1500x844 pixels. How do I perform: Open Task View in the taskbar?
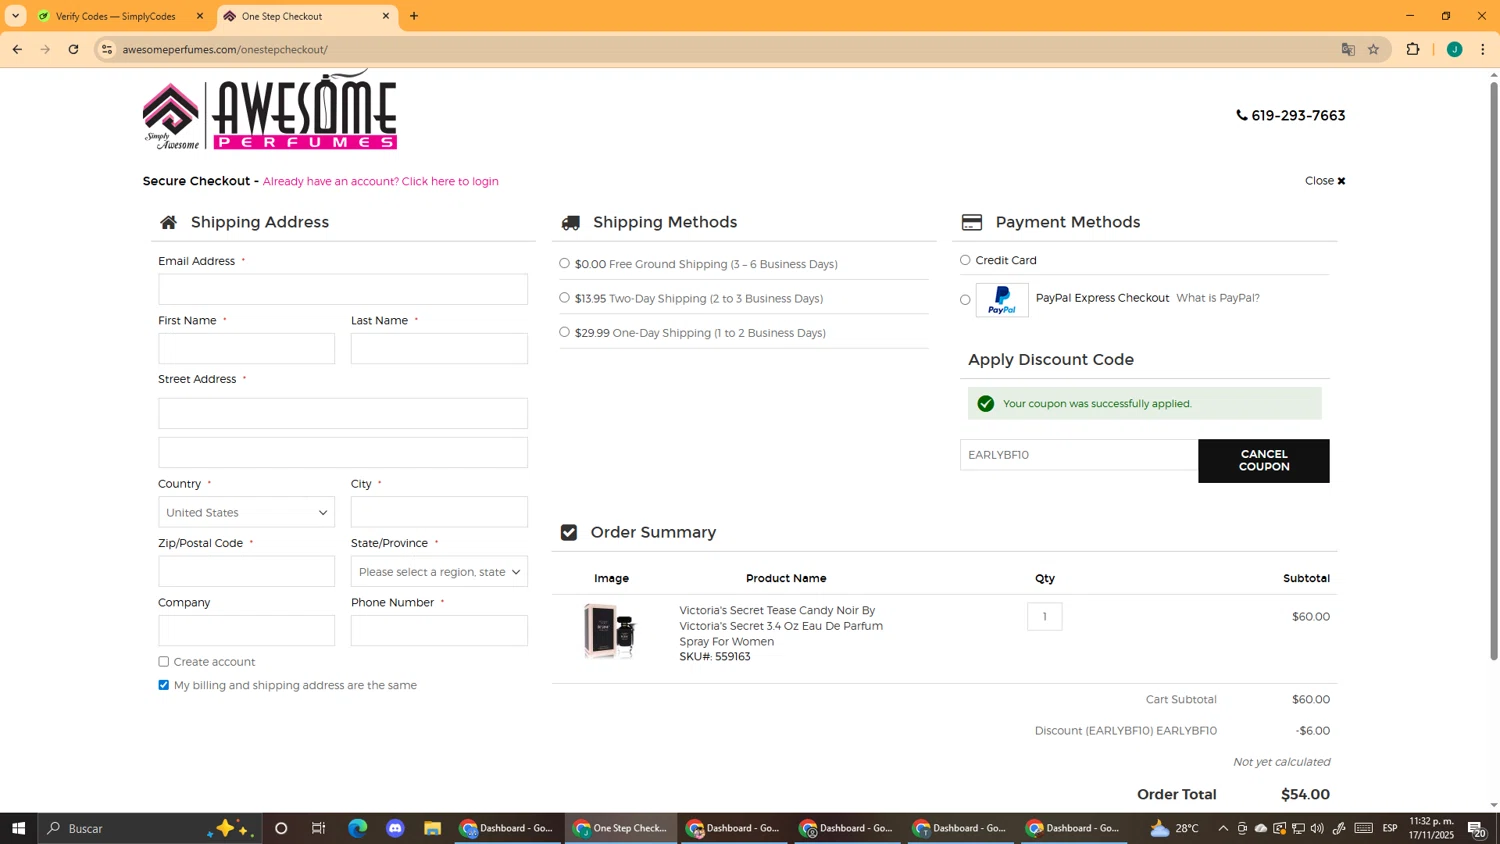point(319,828)
